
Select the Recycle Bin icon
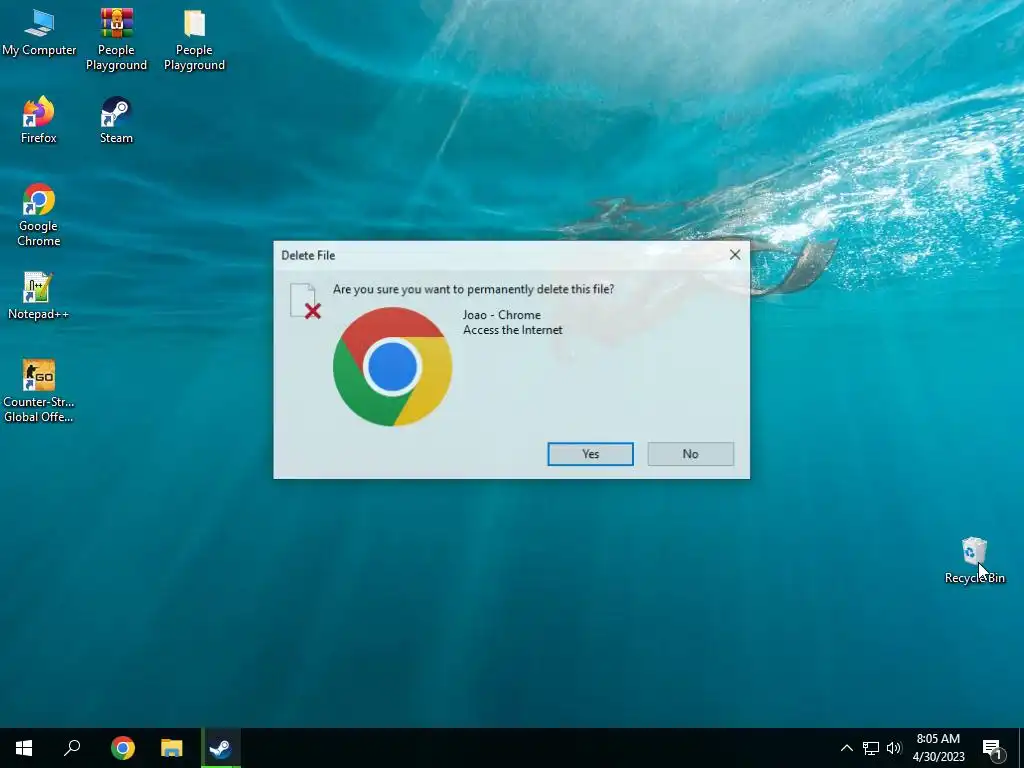[x=974, y=560]
